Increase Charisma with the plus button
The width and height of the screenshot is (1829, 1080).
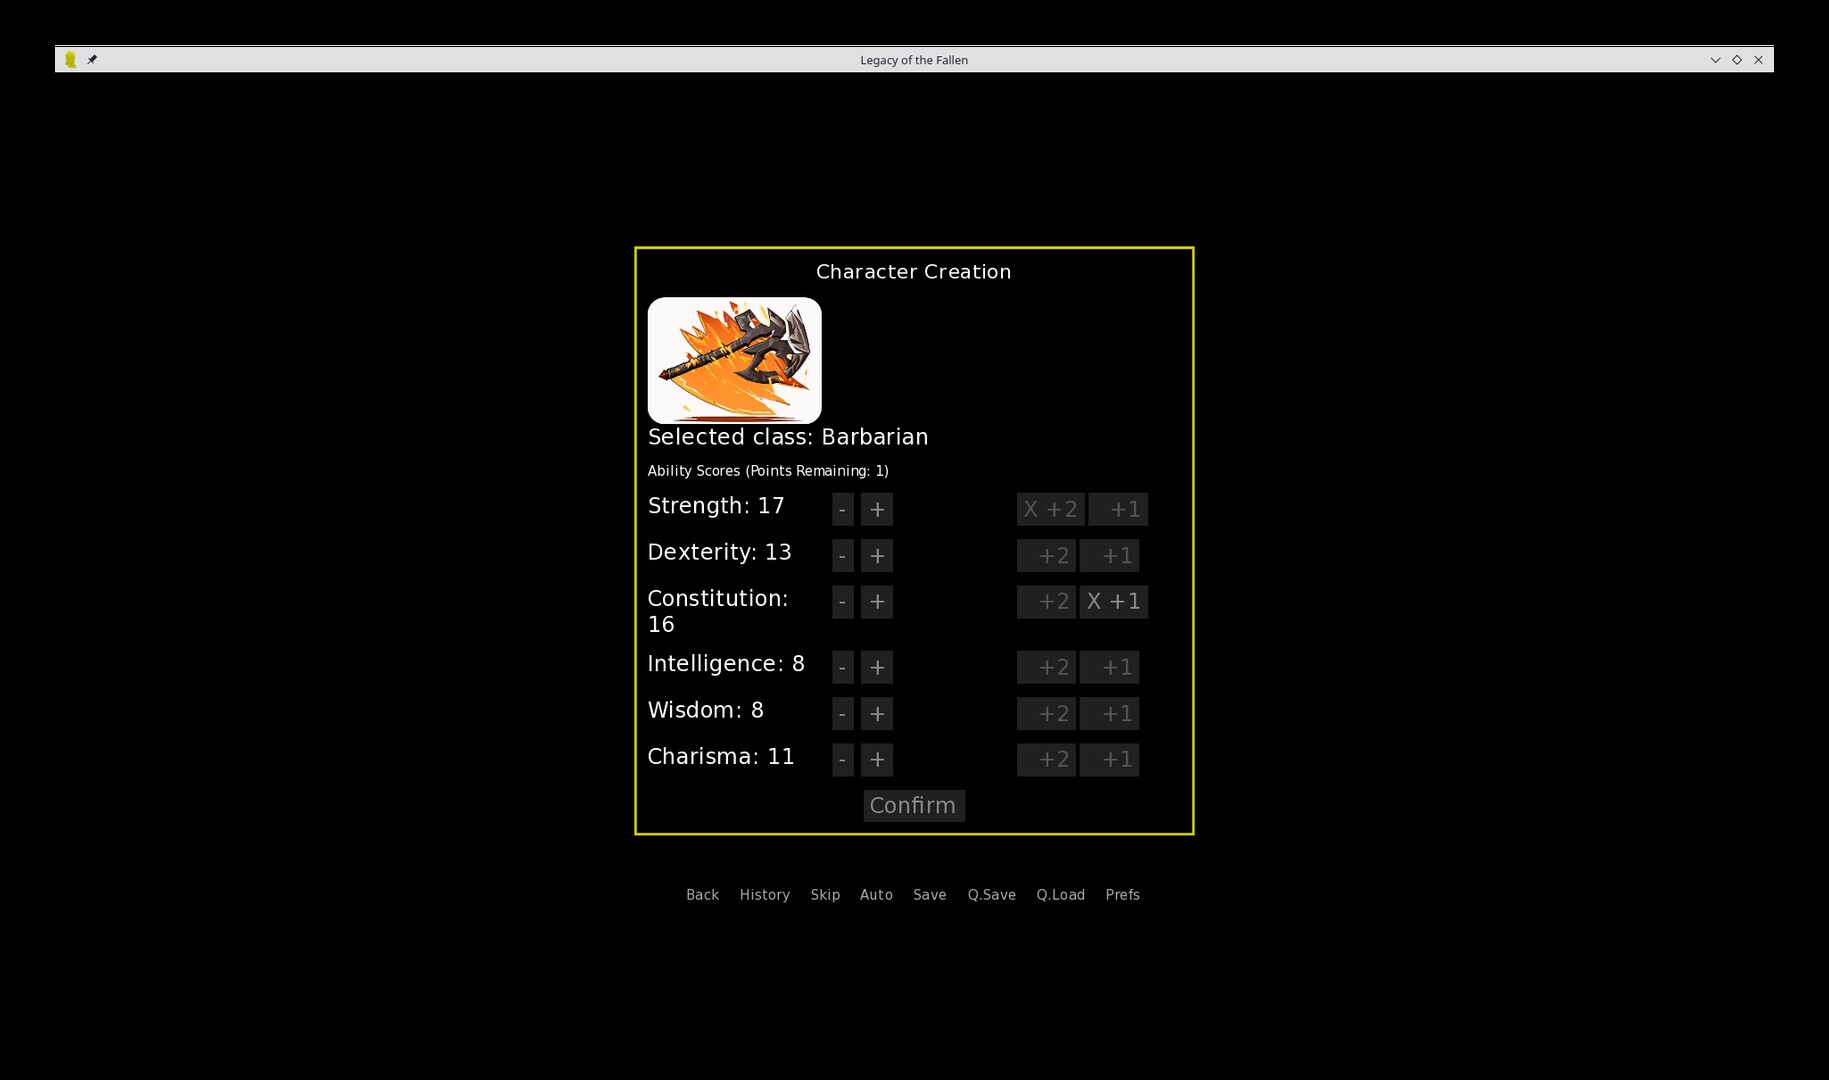[877, 759]
